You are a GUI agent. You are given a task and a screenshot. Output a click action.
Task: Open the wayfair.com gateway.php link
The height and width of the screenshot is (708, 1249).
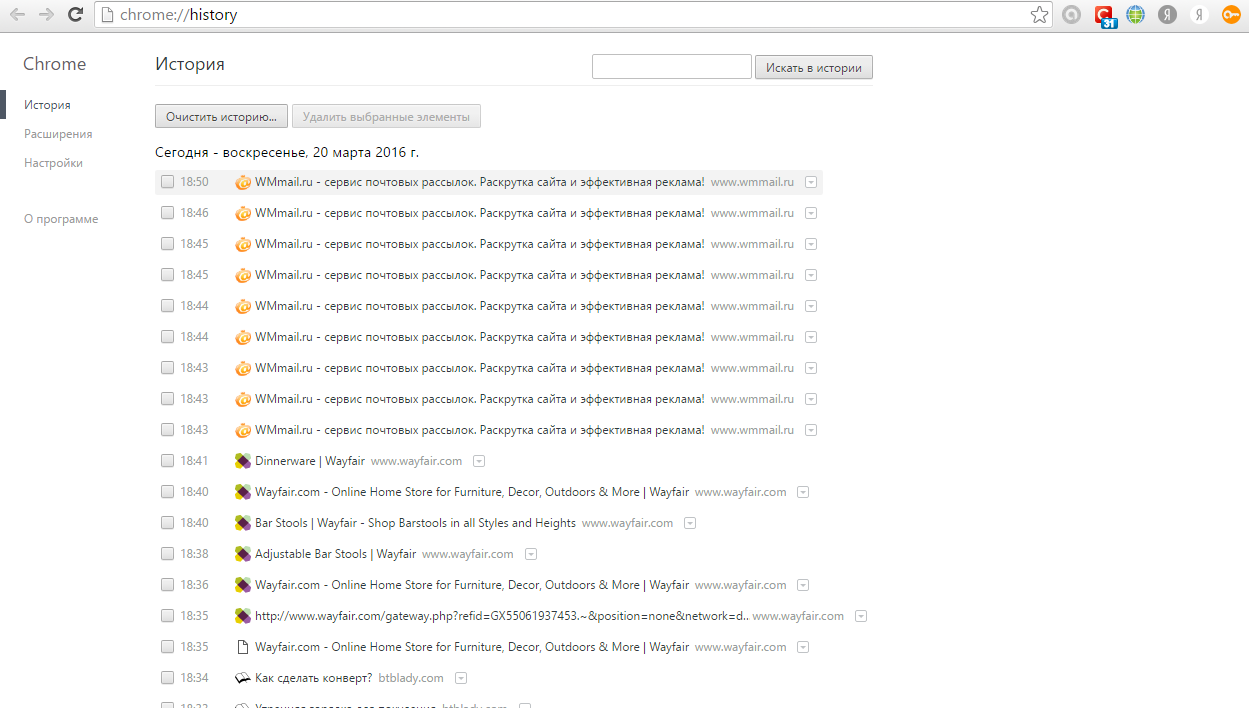[x=501, y=616]
